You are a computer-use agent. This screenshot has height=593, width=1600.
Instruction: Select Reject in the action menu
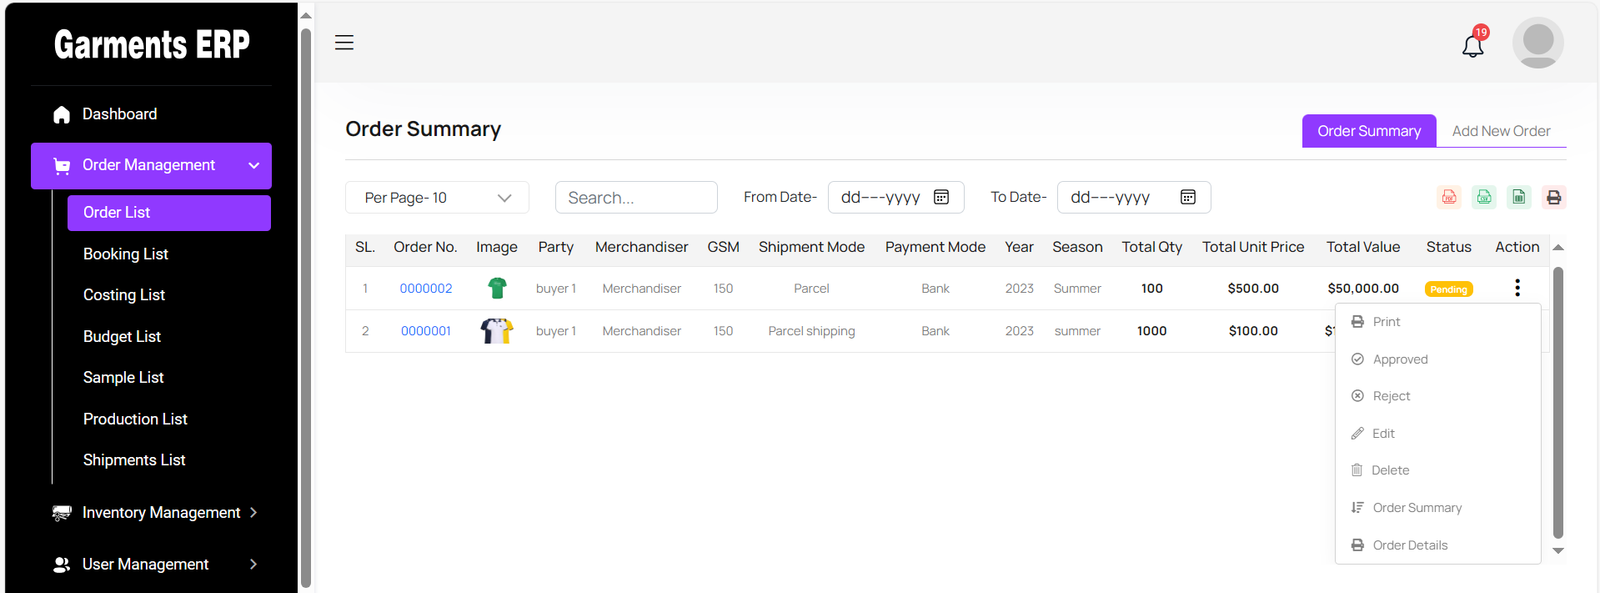point(1390,396)
